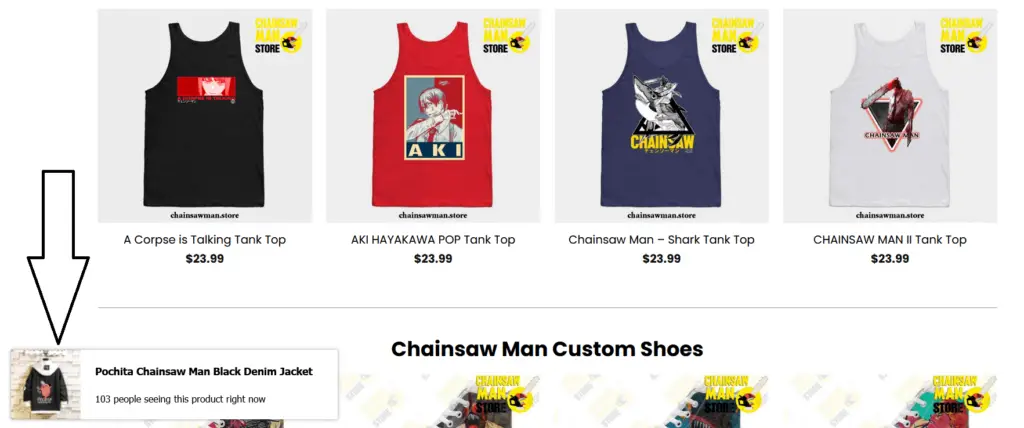Open the white CHAINSAW MAN II tank image

[x=890, y=116]
